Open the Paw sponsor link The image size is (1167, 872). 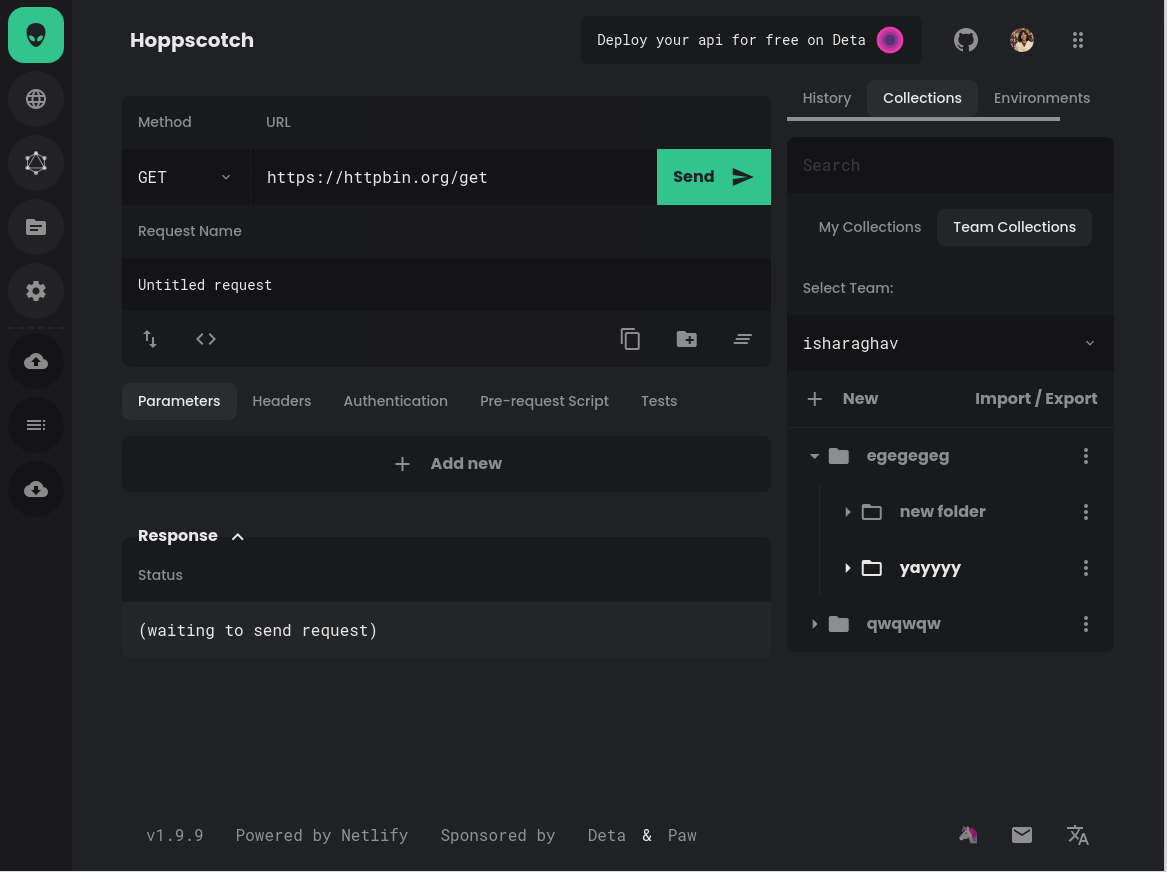pyautogui.click(x=682, y=835)
